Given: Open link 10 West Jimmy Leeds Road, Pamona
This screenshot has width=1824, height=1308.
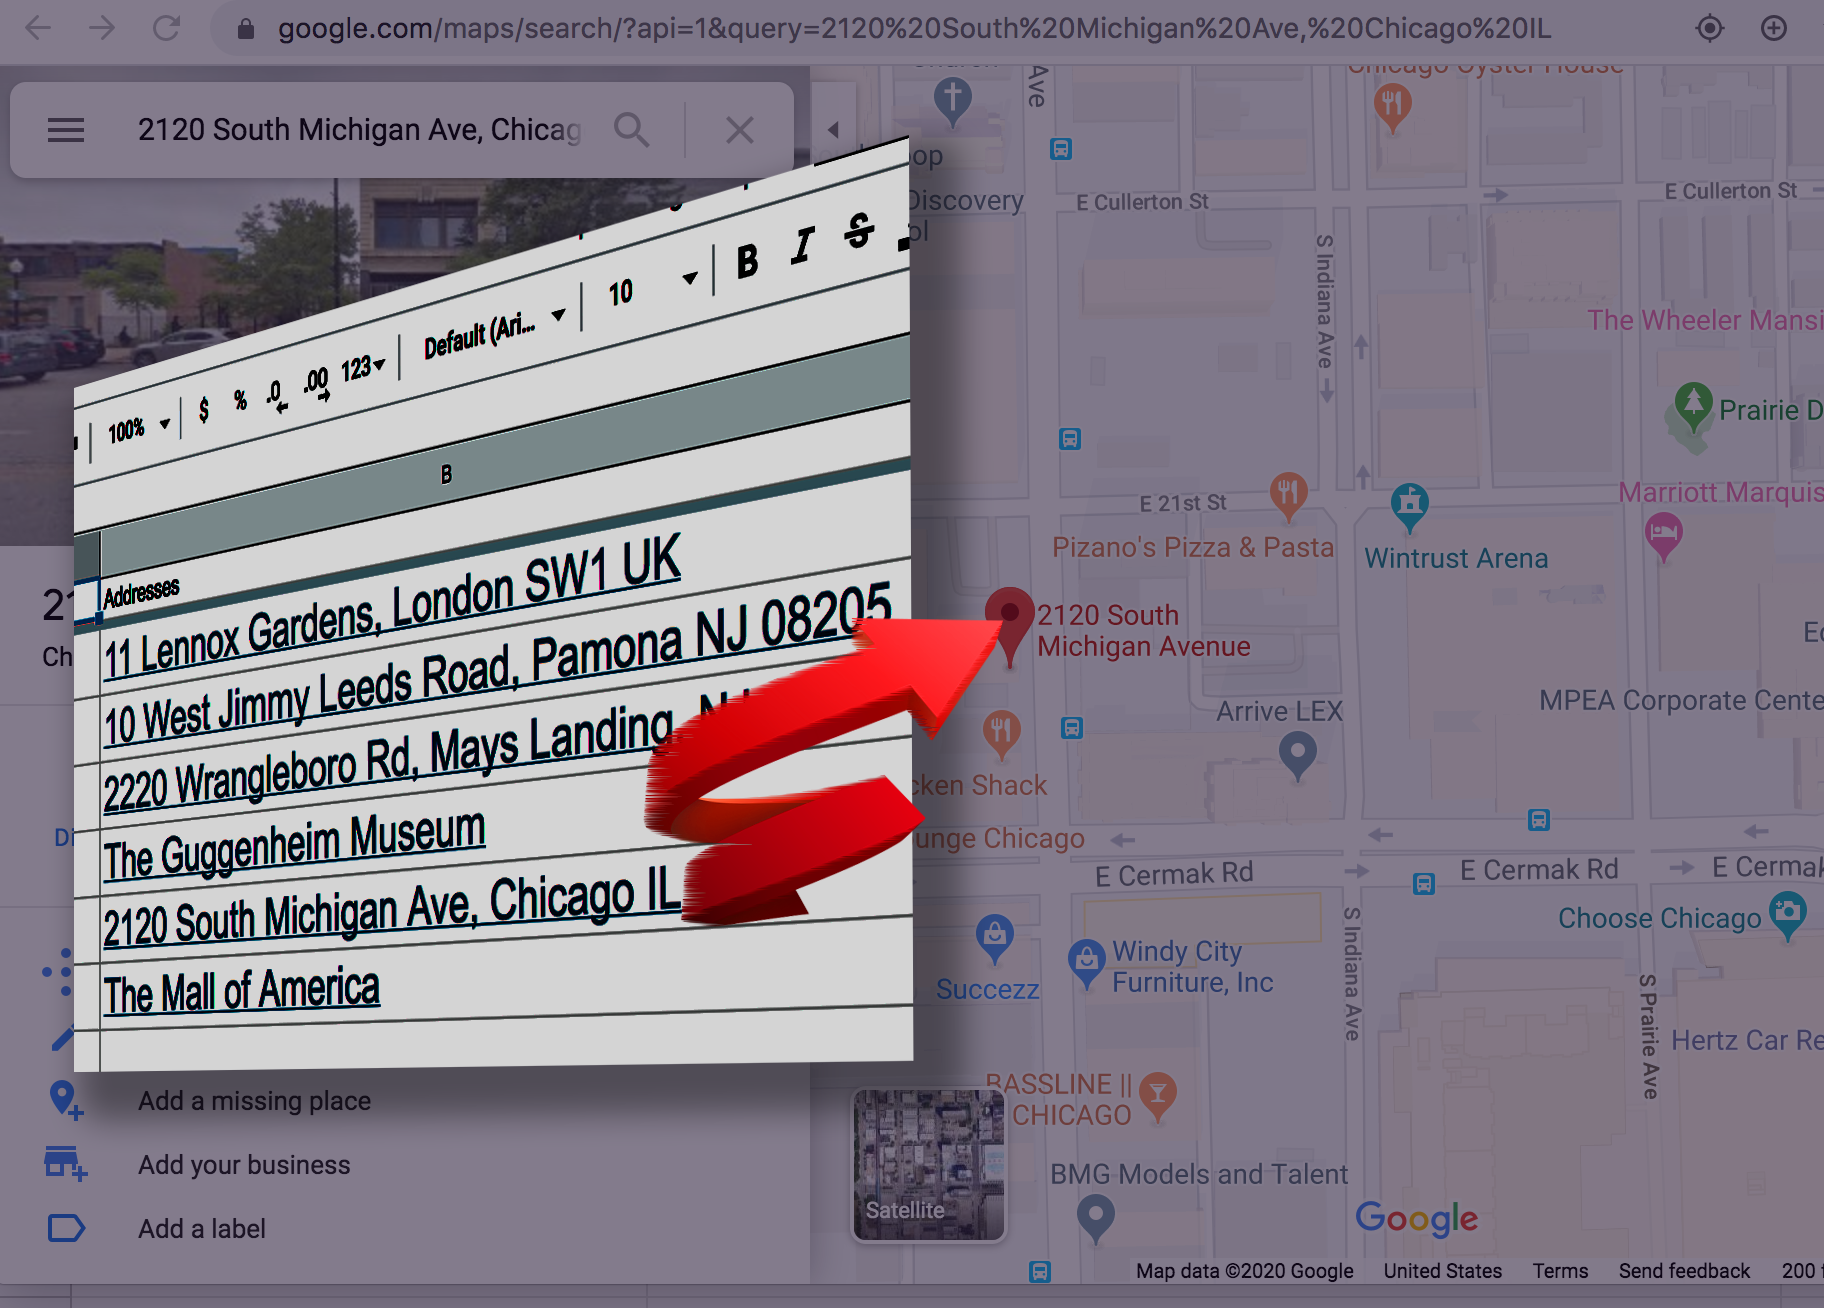Looking at the screenshot, I should pyautogui.click(x=497, y=666).
